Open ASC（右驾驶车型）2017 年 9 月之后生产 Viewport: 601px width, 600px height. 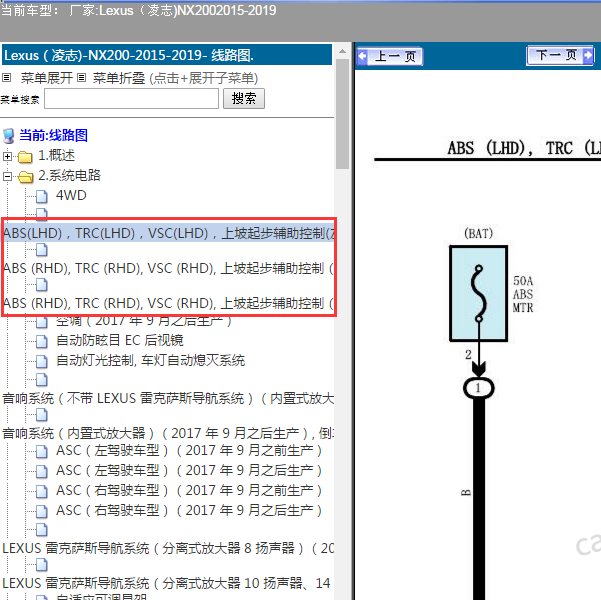click(189, 510)
